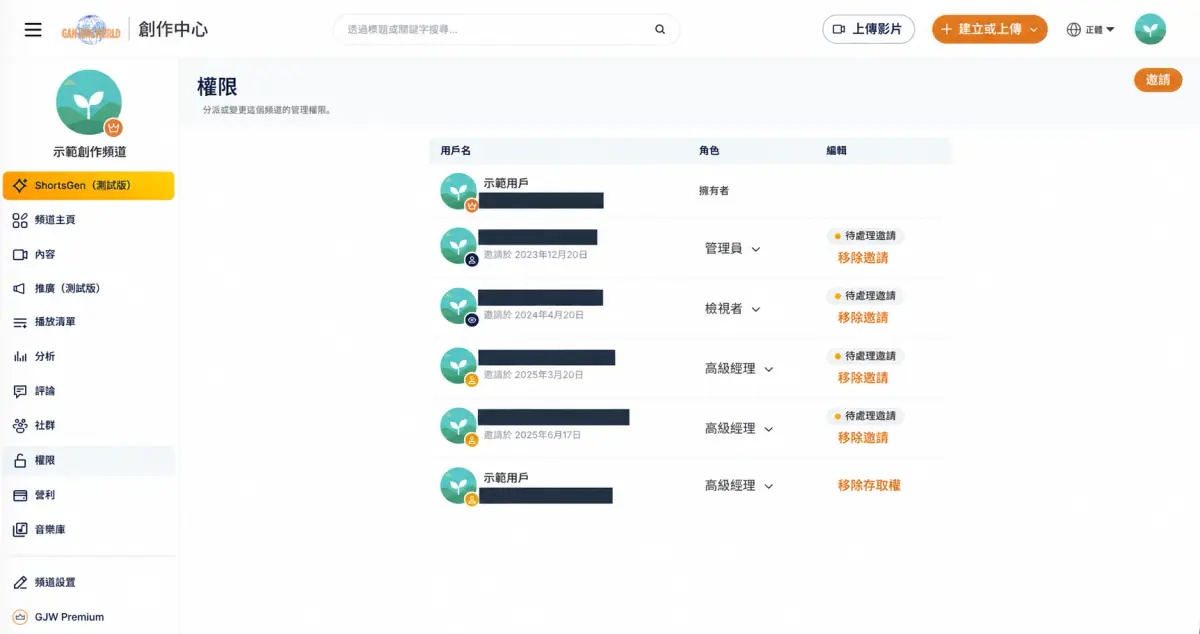Open GJW Premium in the sidebar
The image size is (1200, 634).
pos(89,617)
